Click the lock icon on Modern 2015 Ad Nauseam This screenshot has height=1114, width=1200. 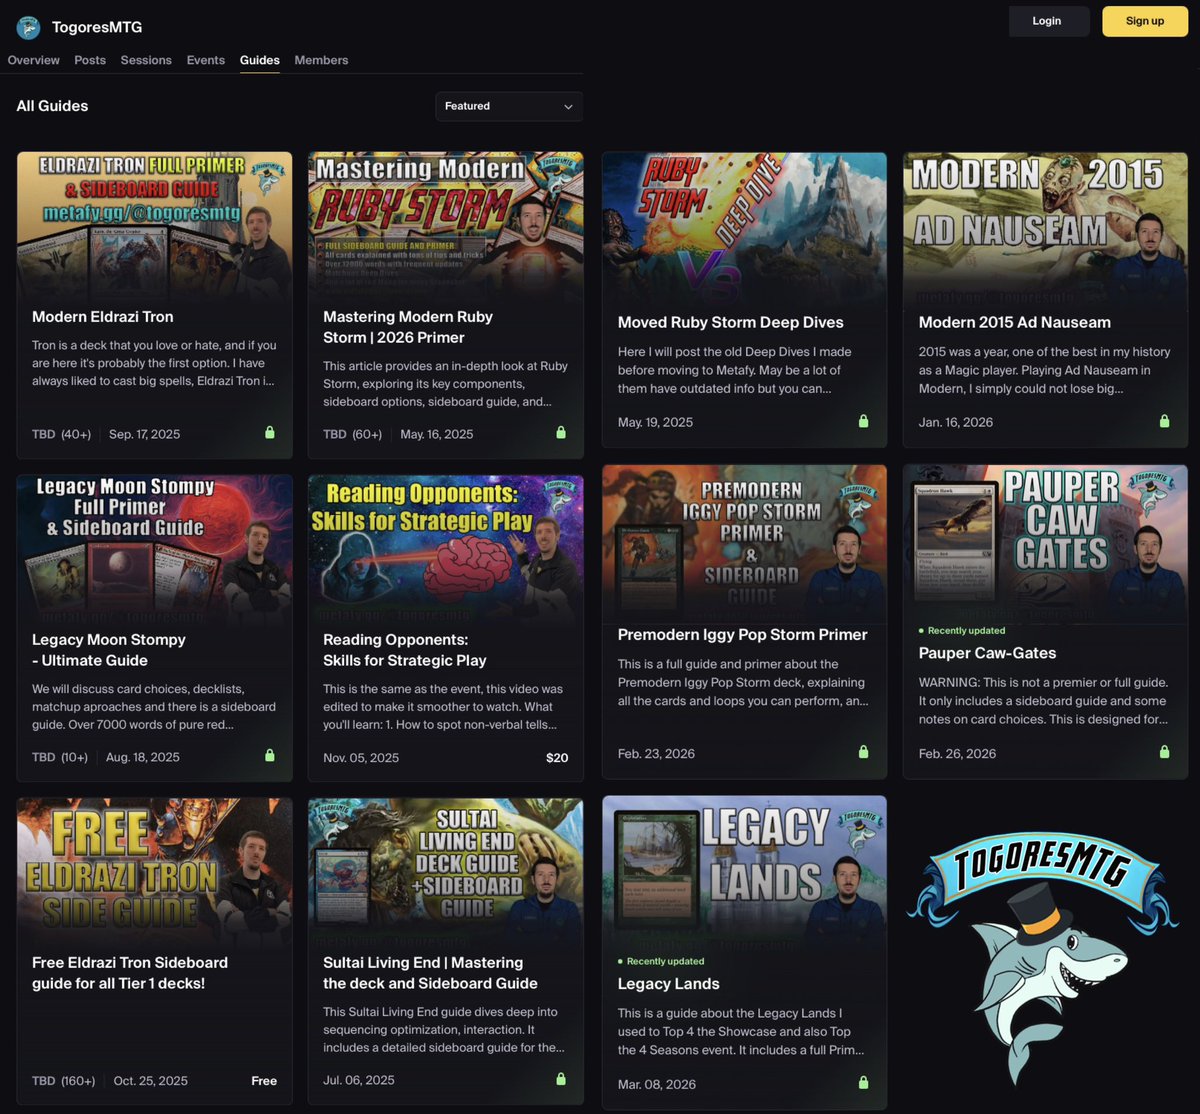[x=1165, y=421]
